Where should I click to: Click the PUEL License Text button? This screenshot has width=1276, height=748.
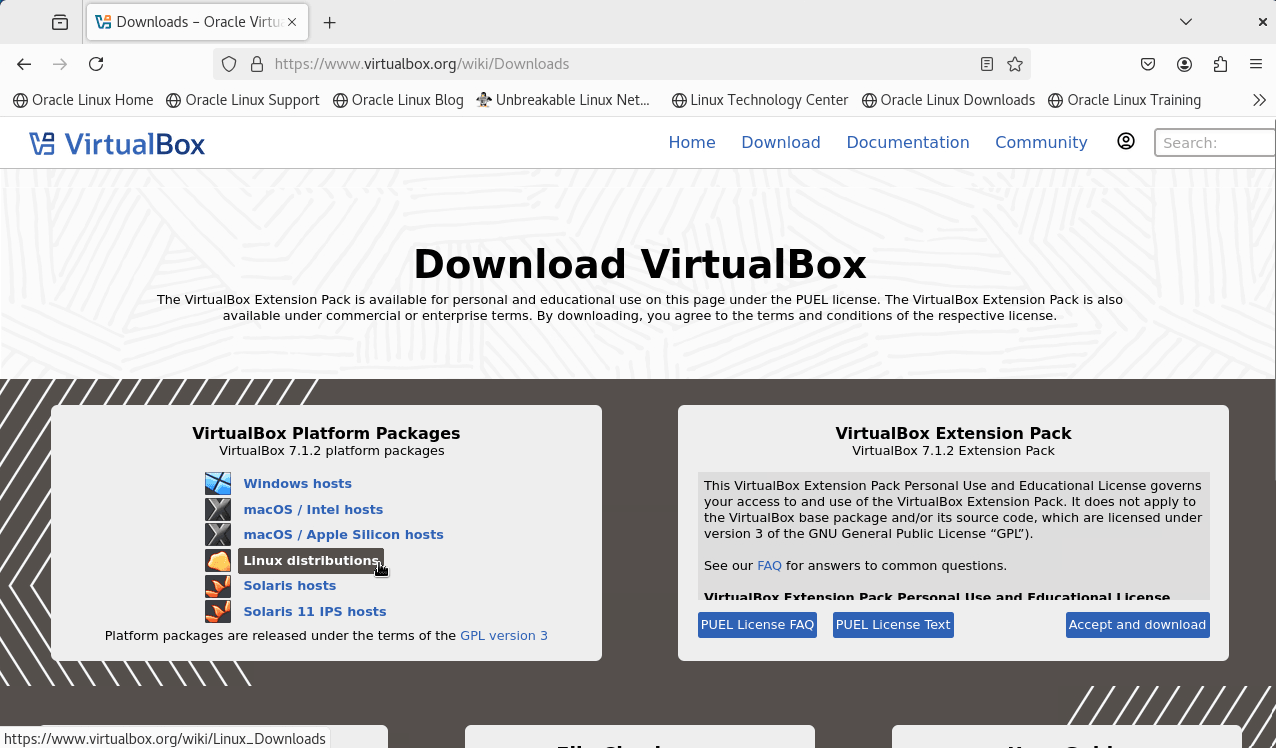click(893, 625)
